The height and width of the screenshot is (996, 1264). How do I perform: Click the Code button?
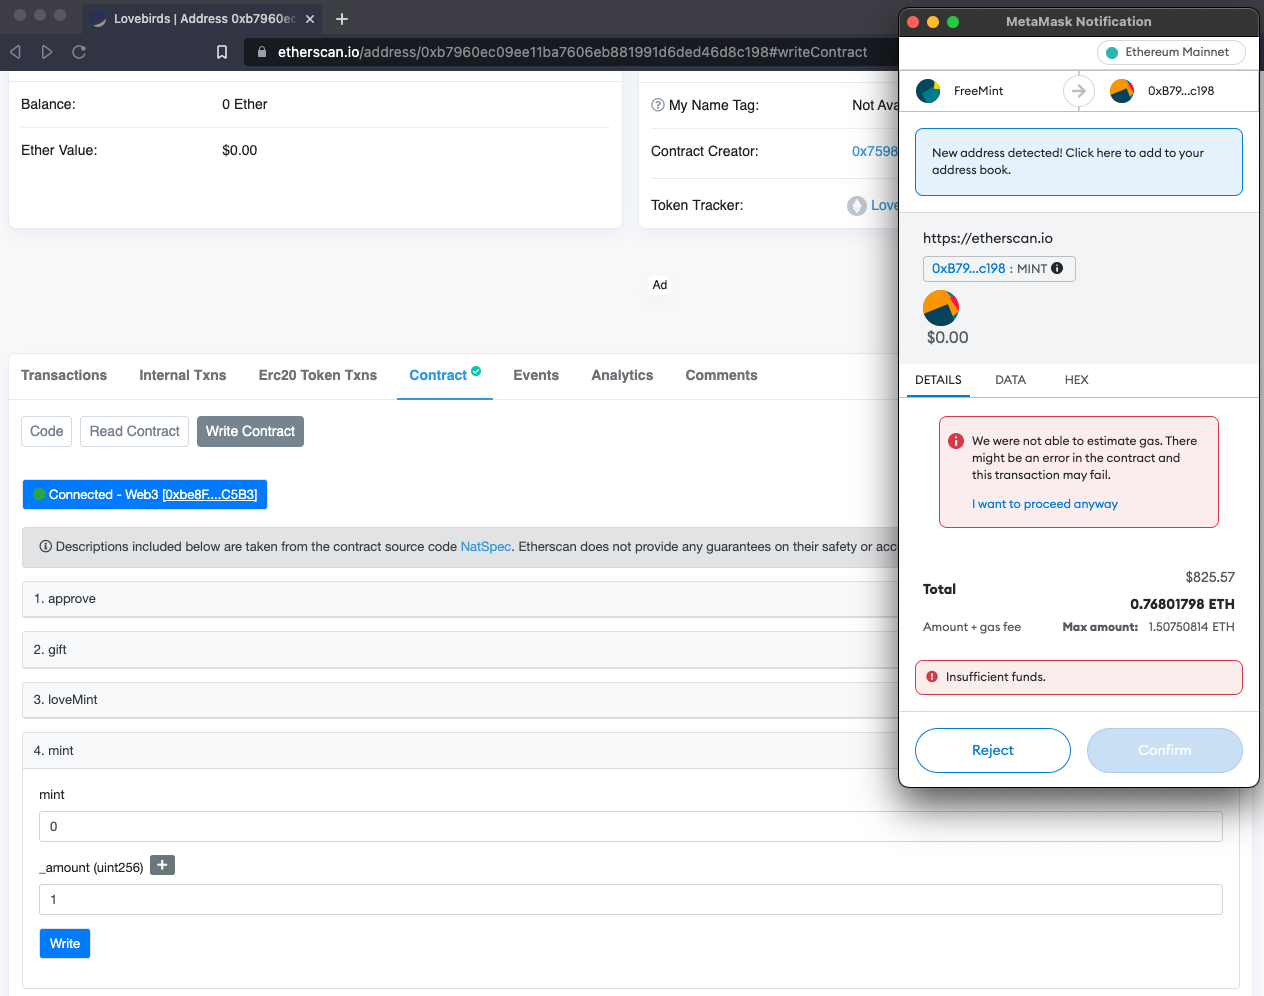(47, 431)
